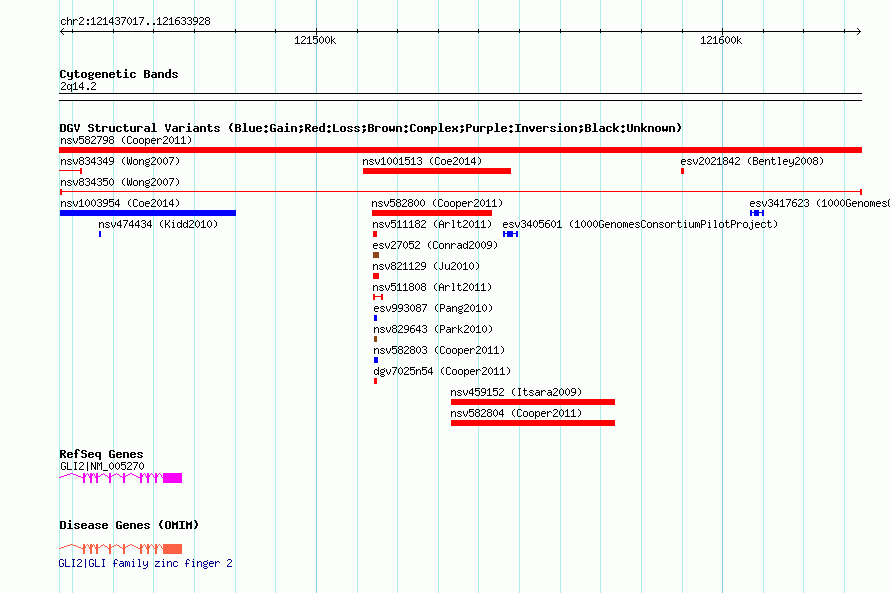This screenshot has height=593, width=890.
Task: Click the nsv511182 (Arlt2011) label
Action: (432, 224)
